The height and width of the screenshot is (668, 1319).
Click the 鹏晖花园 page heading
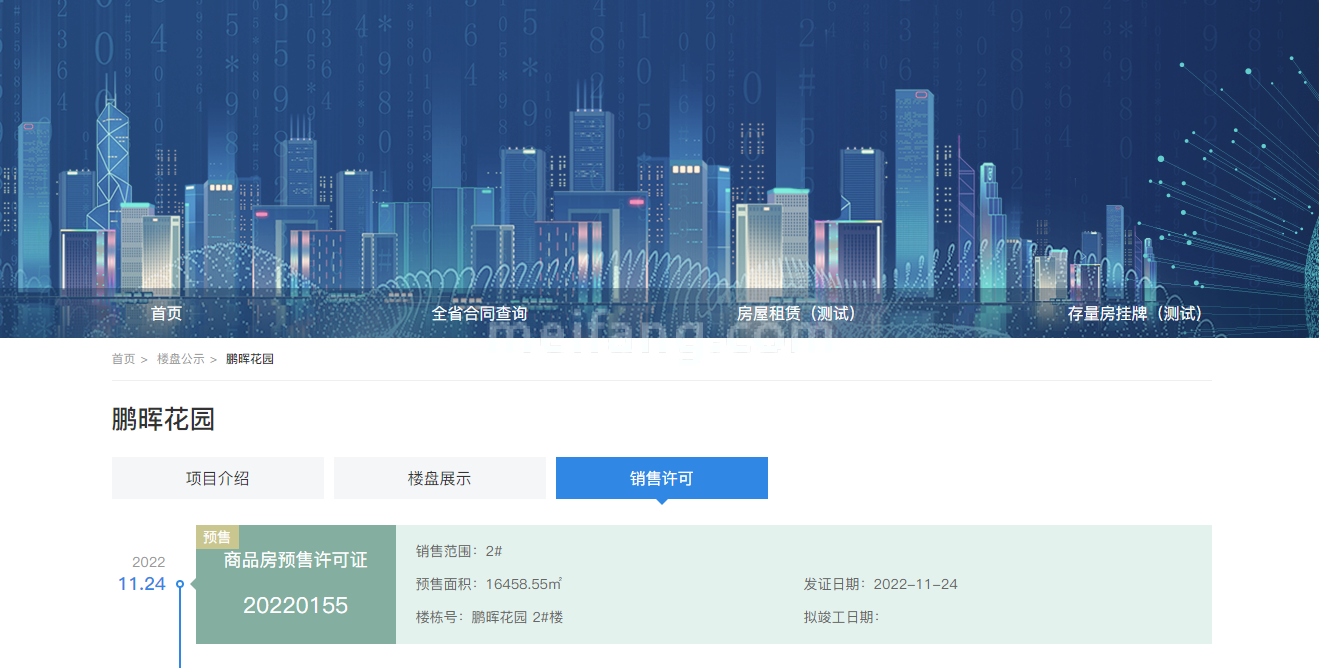[x=163, y=420]
